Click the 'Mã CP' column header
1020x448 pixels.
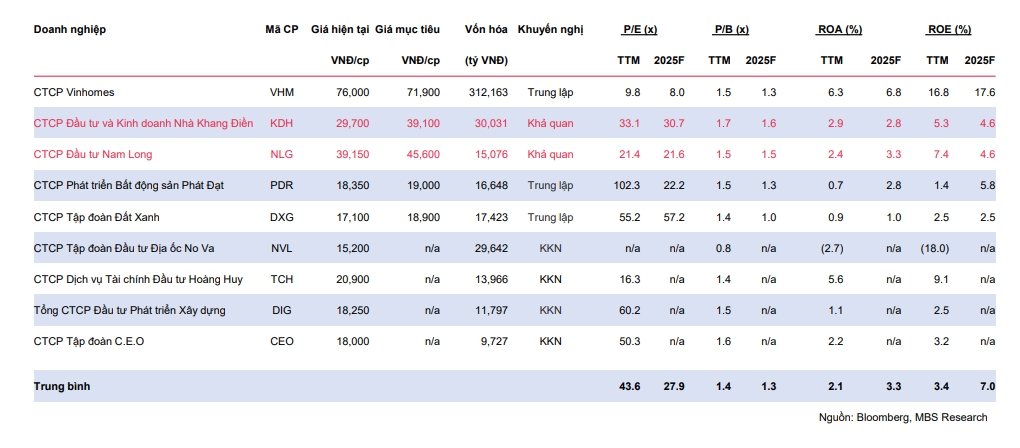[x=282, y=29]
